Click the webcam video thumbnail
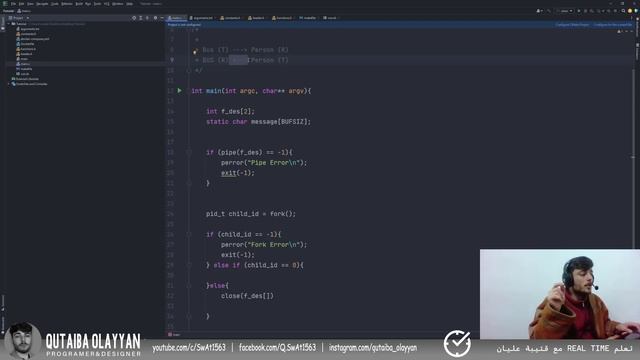This screenshot has height=360, width=640. [560, 294]
